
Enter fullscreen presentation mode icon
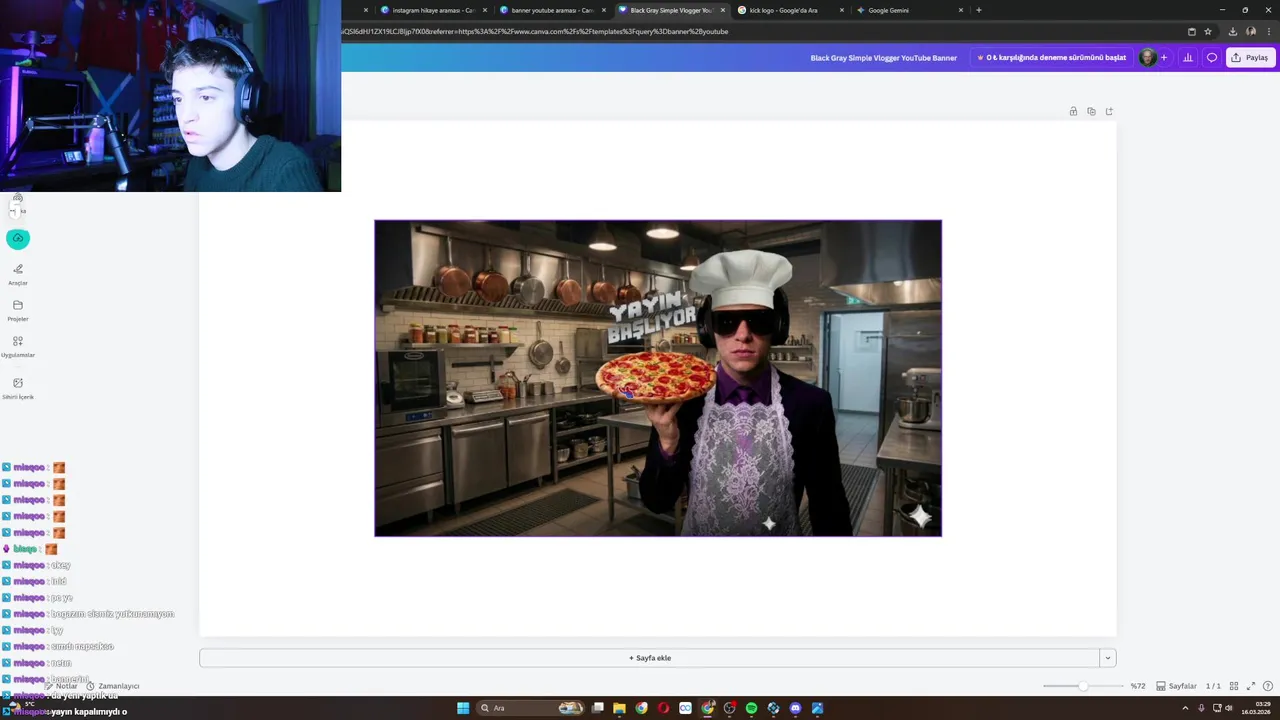click(1251, 686)
